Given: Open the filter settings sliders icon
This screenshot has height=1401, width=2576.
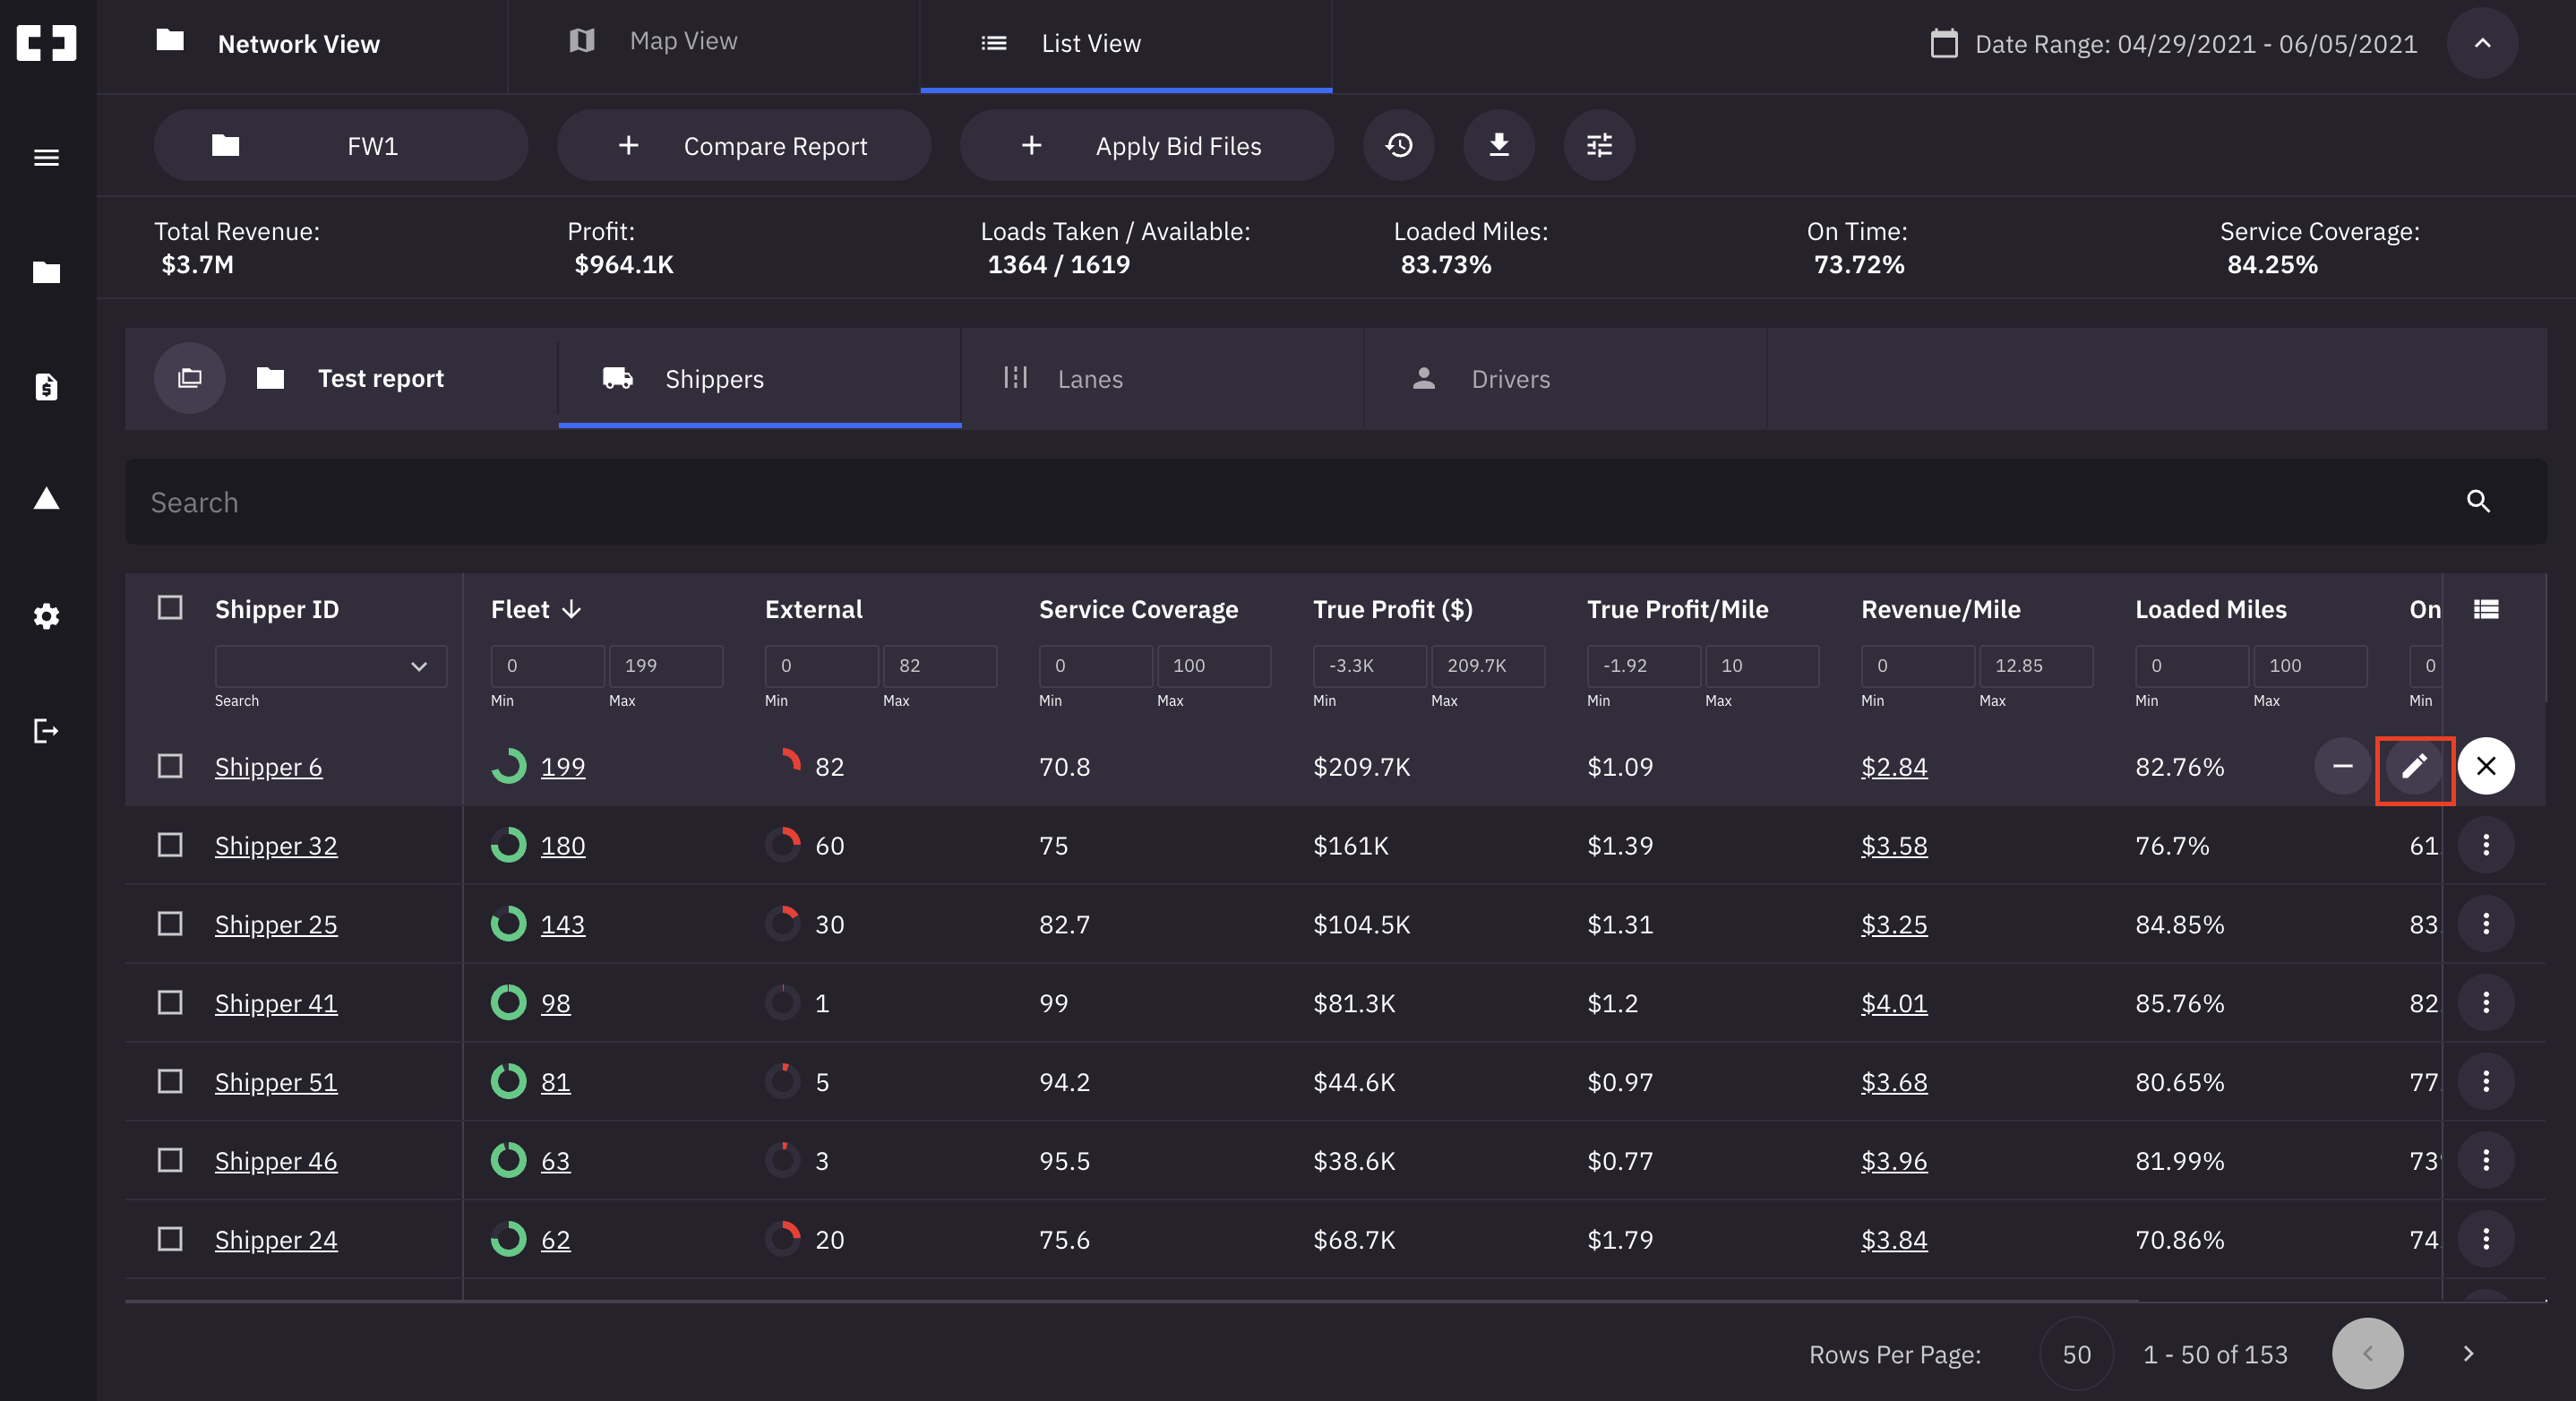Looking at the screenshot, I should tap(1598, 145).
